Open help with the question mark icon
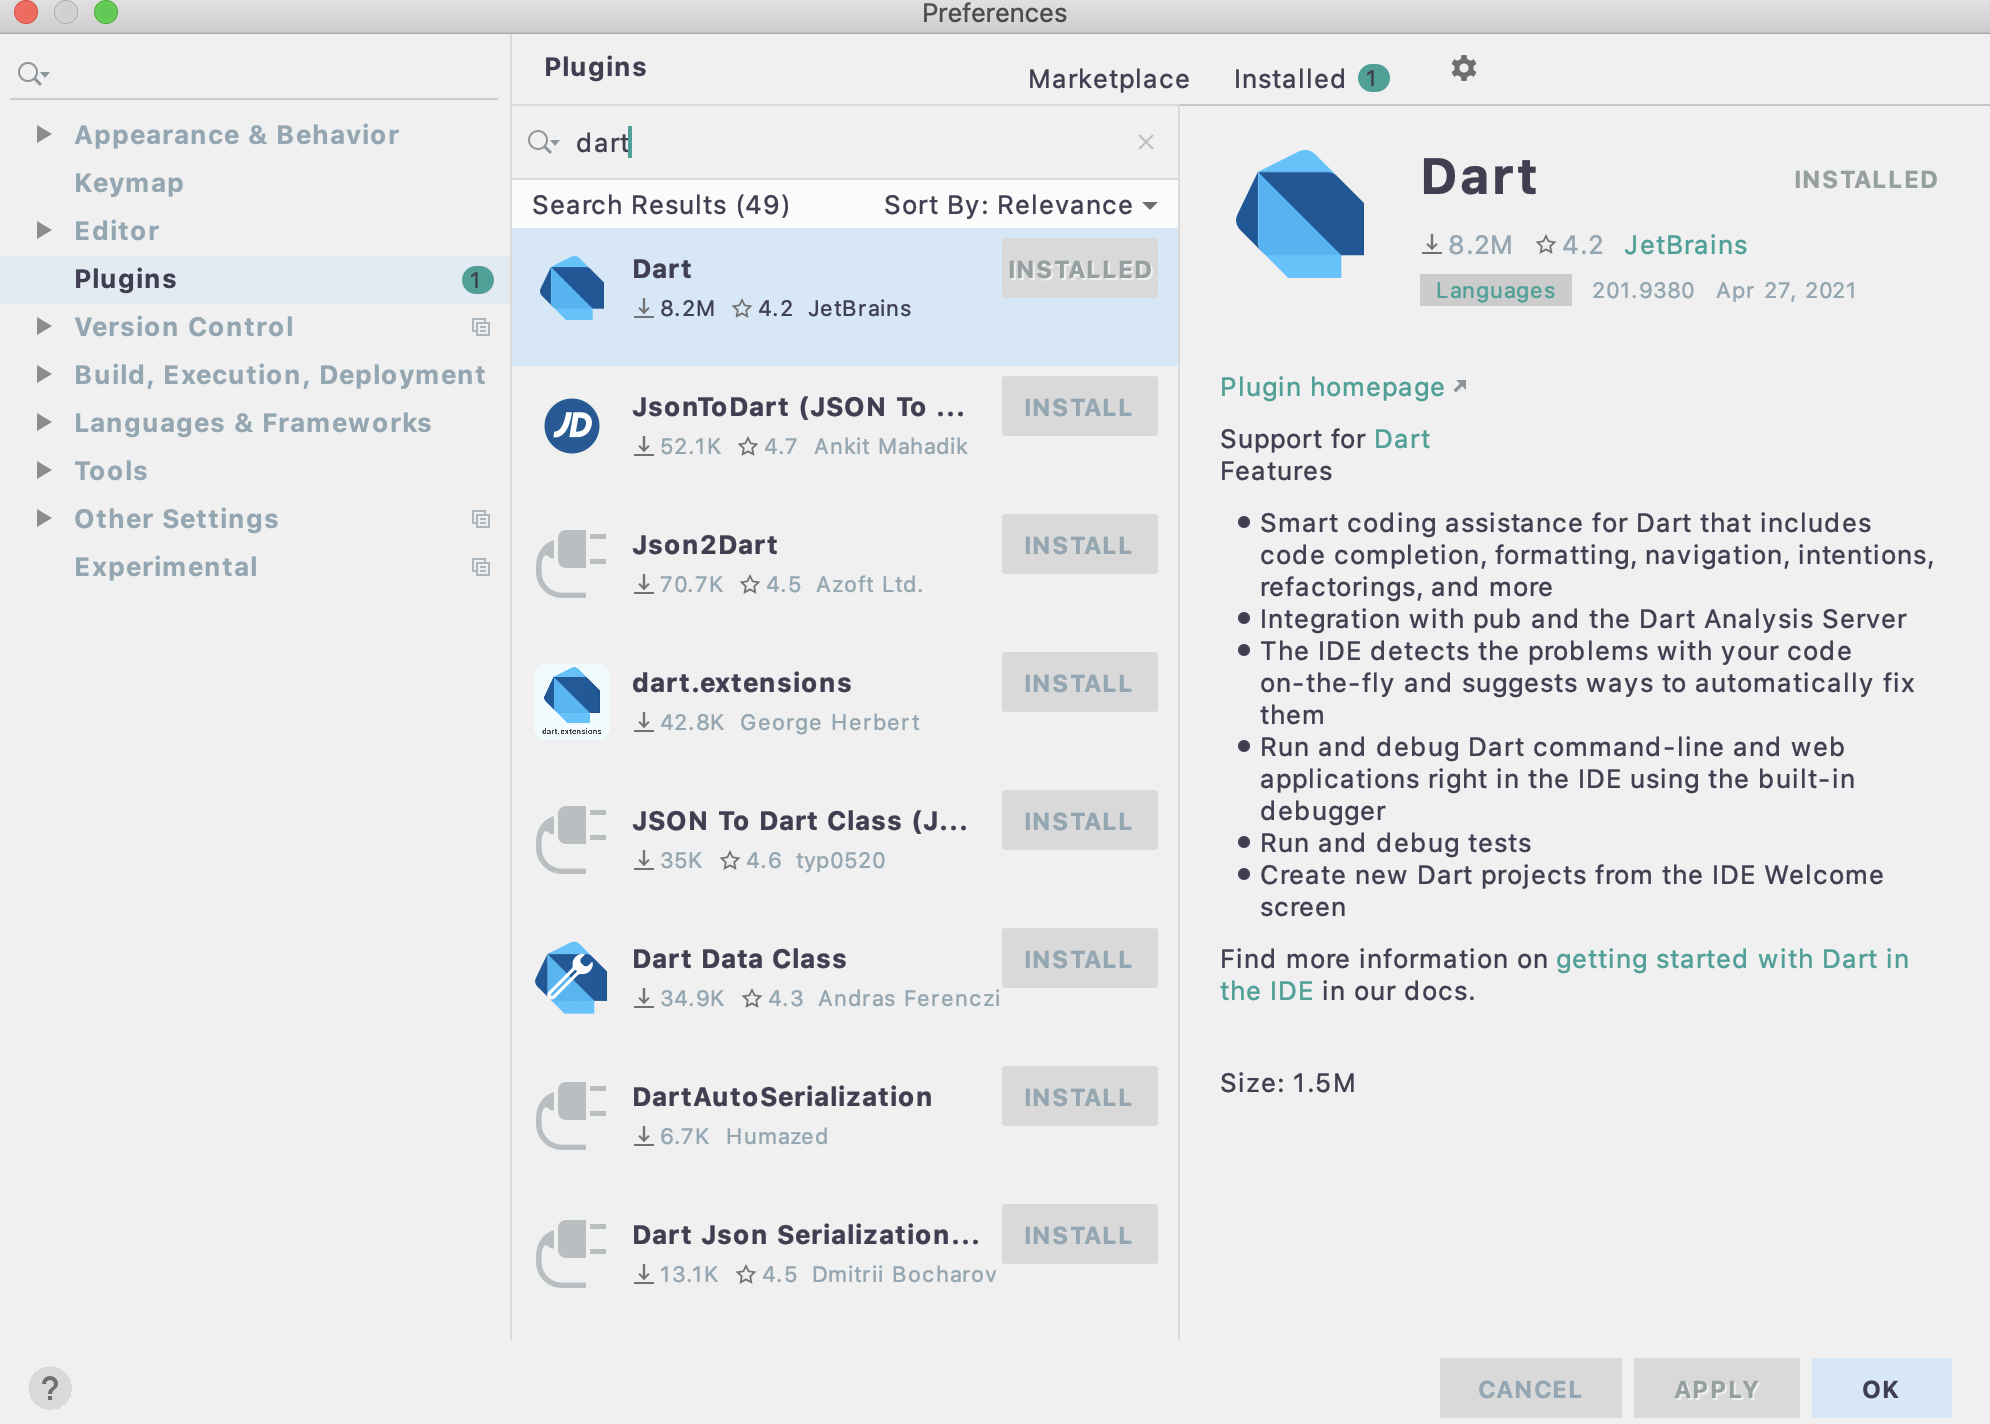This screenshot has height=1424, width=1990. coord(49,1388)
